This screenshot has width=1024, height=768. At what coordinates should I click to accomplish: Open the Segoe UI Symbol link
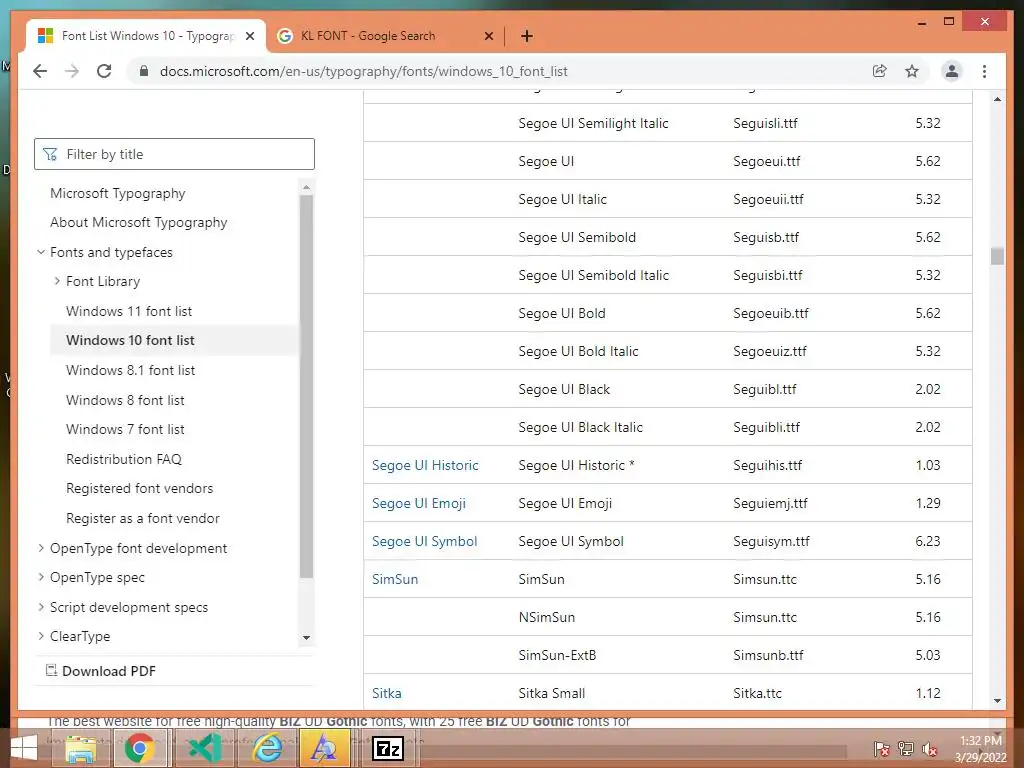pos(424,541)
